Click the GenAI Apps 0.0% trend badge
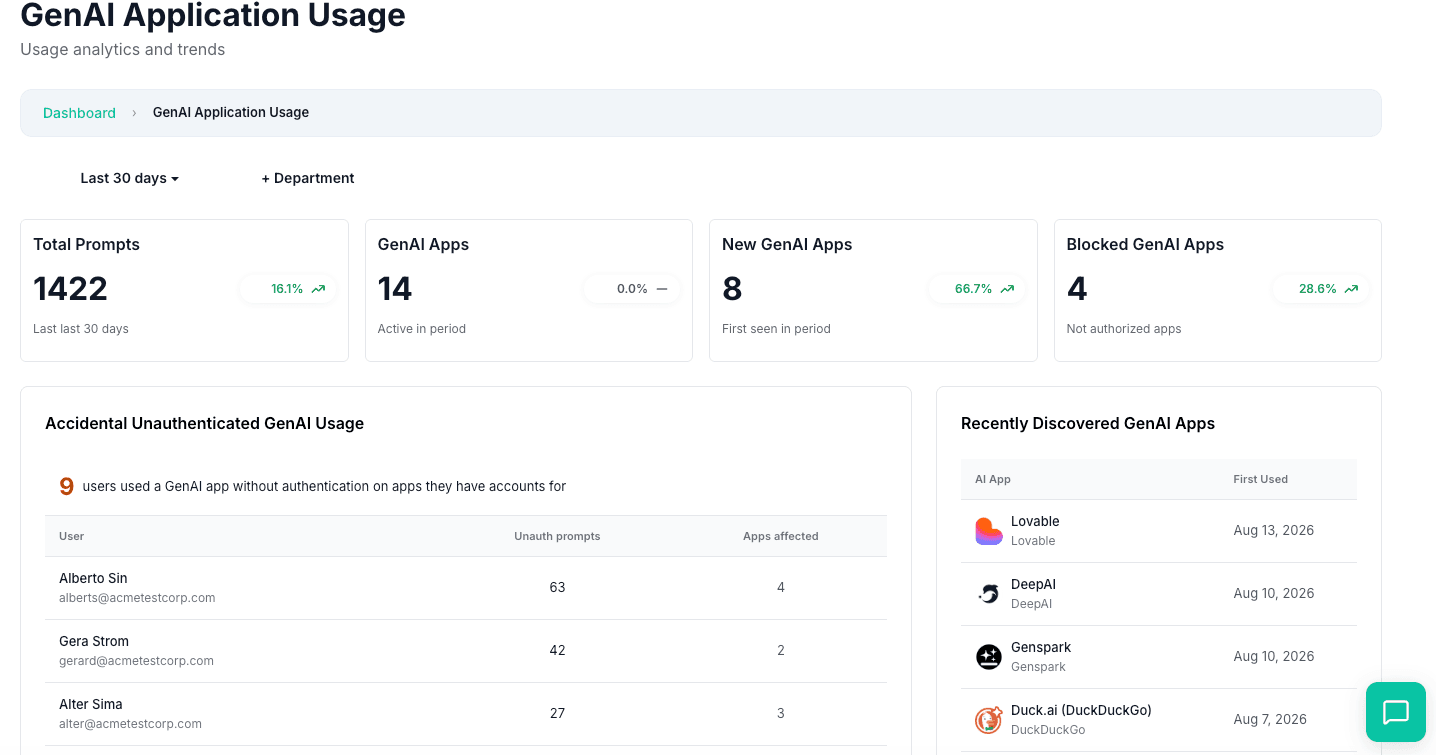Screen dimensions: 1436x755 (x=632, y=289)
